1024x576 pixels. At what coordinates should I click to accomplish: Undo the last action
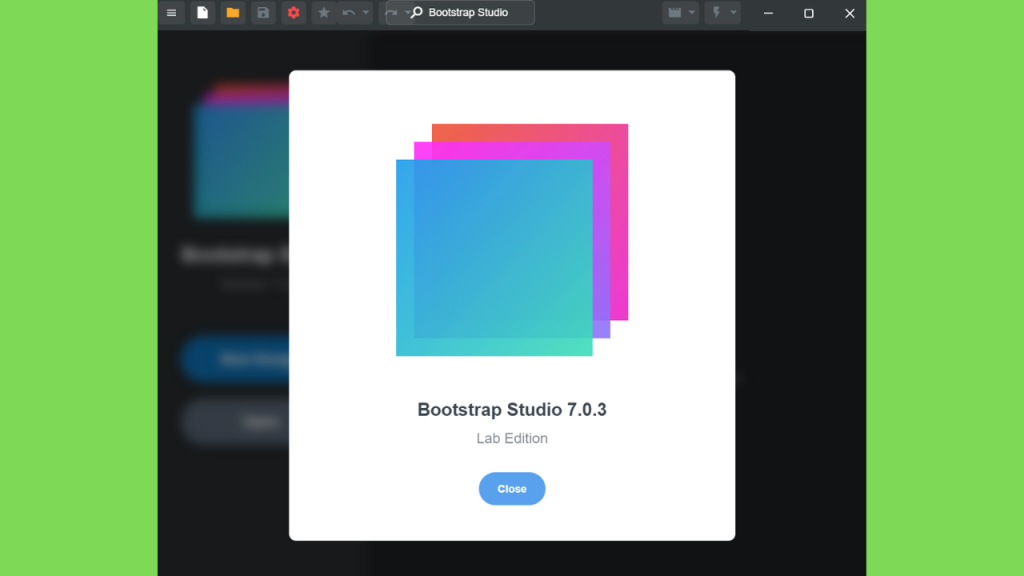pos(349,12)
